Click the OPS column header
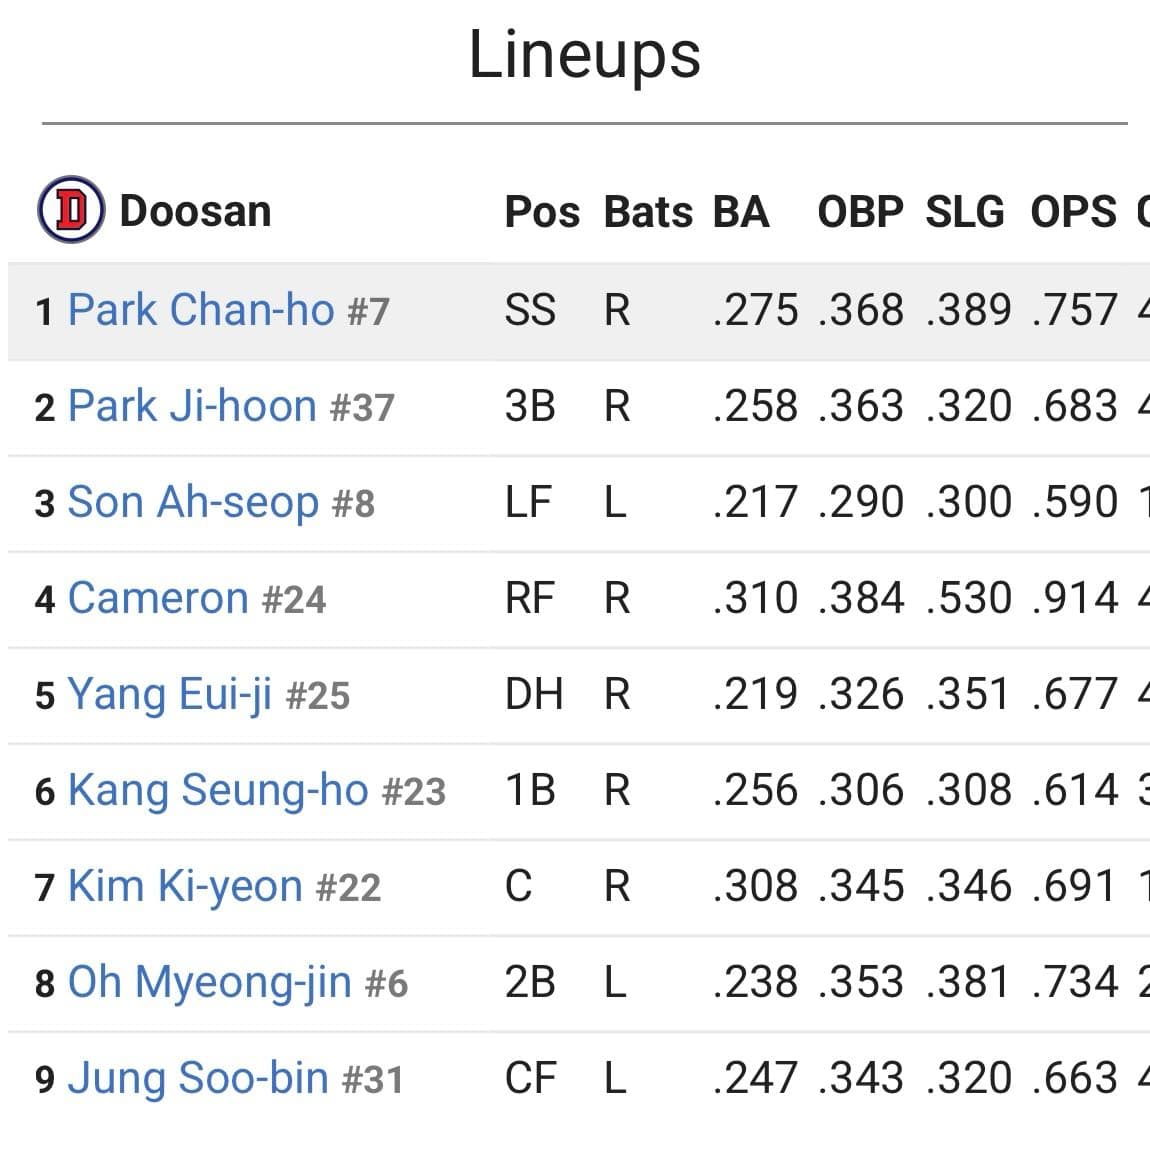The image size is (1150, 1162). pos(1073,212)
